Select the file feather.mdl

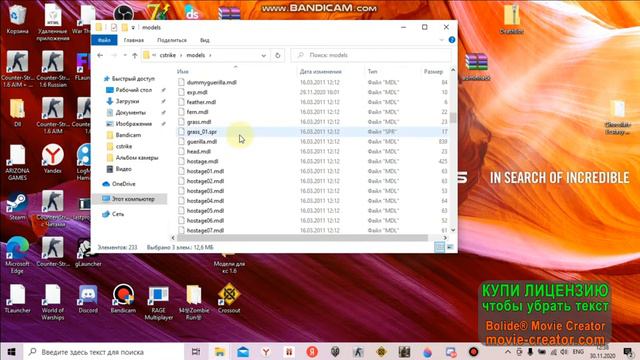tap(201, 102)
